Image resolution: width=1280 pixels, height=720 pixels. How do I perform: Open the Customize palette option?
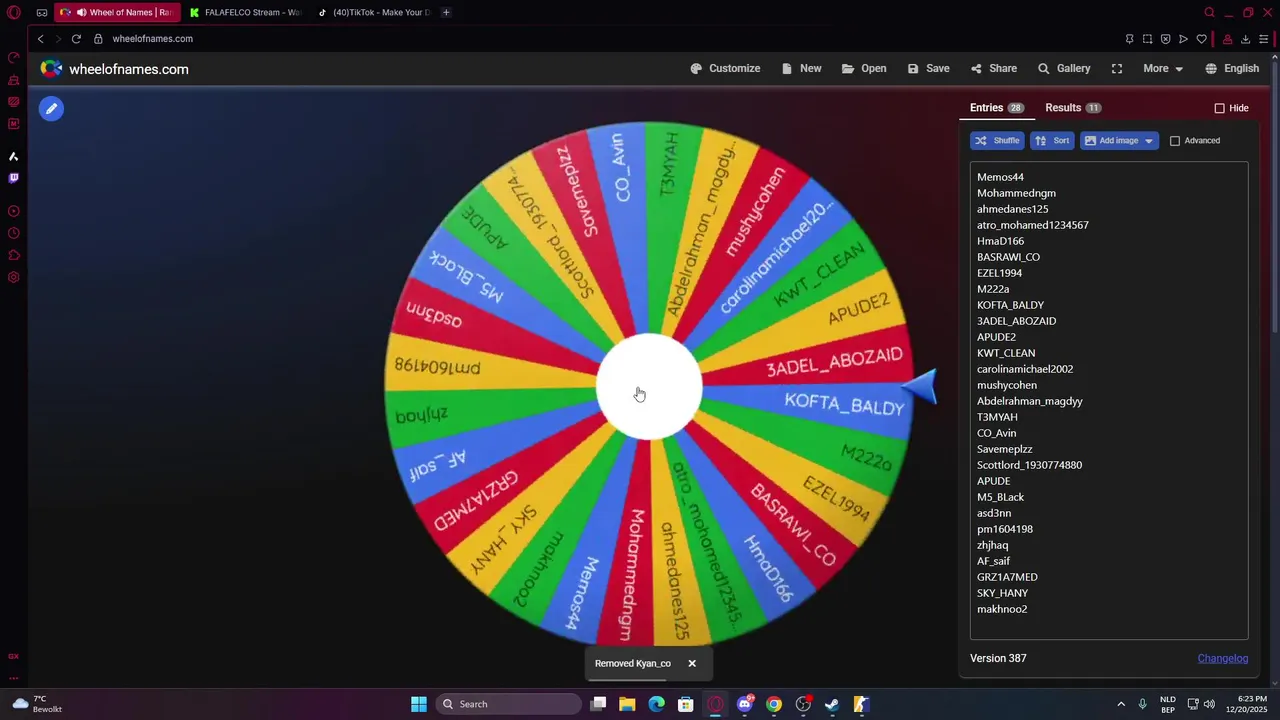tap(725, 68)
